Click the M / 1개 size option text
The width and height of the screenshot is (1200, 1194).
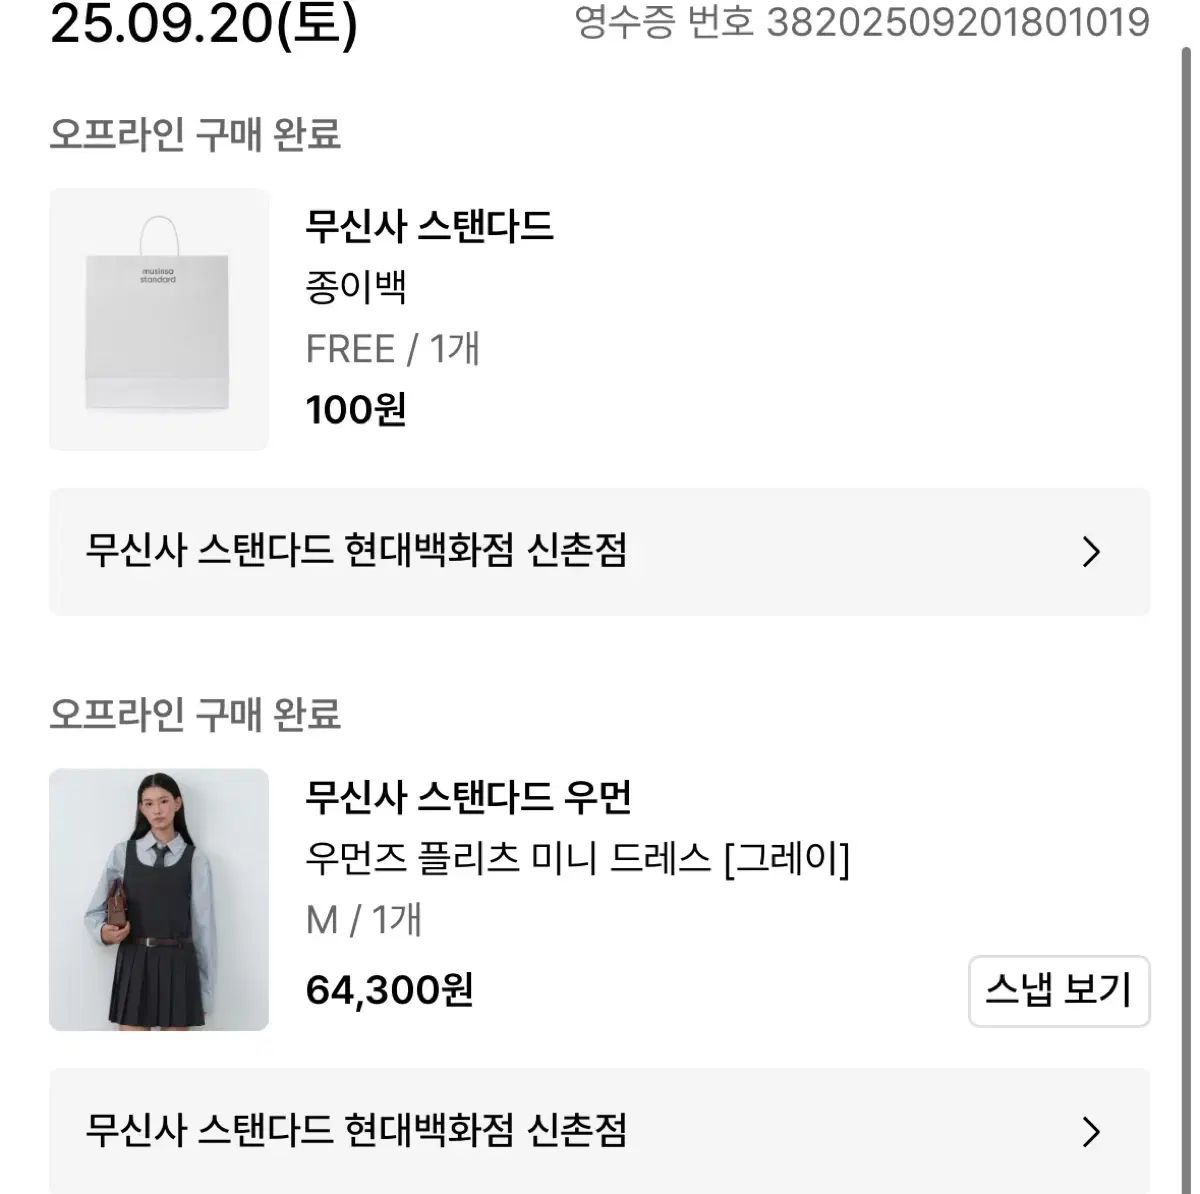pos(364,919)
